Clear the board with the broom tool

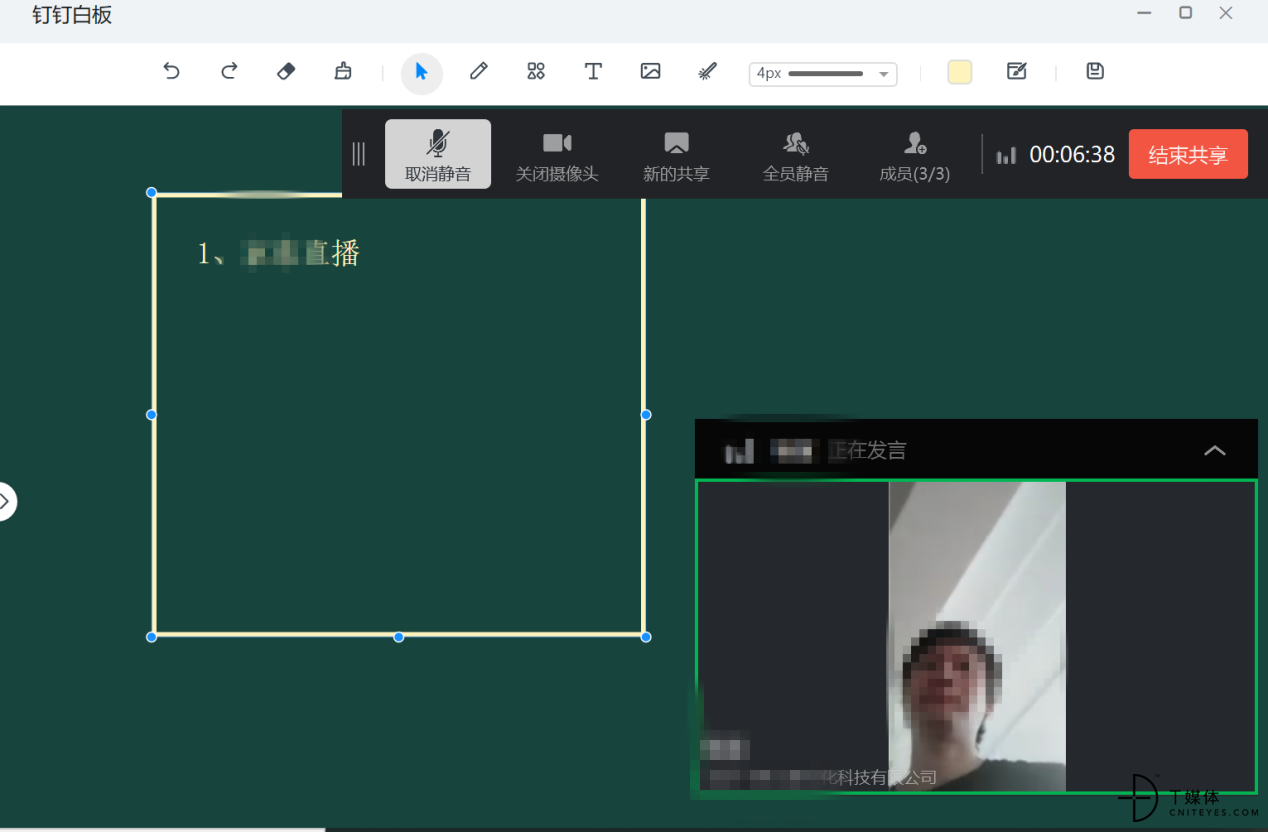point(343,71)
